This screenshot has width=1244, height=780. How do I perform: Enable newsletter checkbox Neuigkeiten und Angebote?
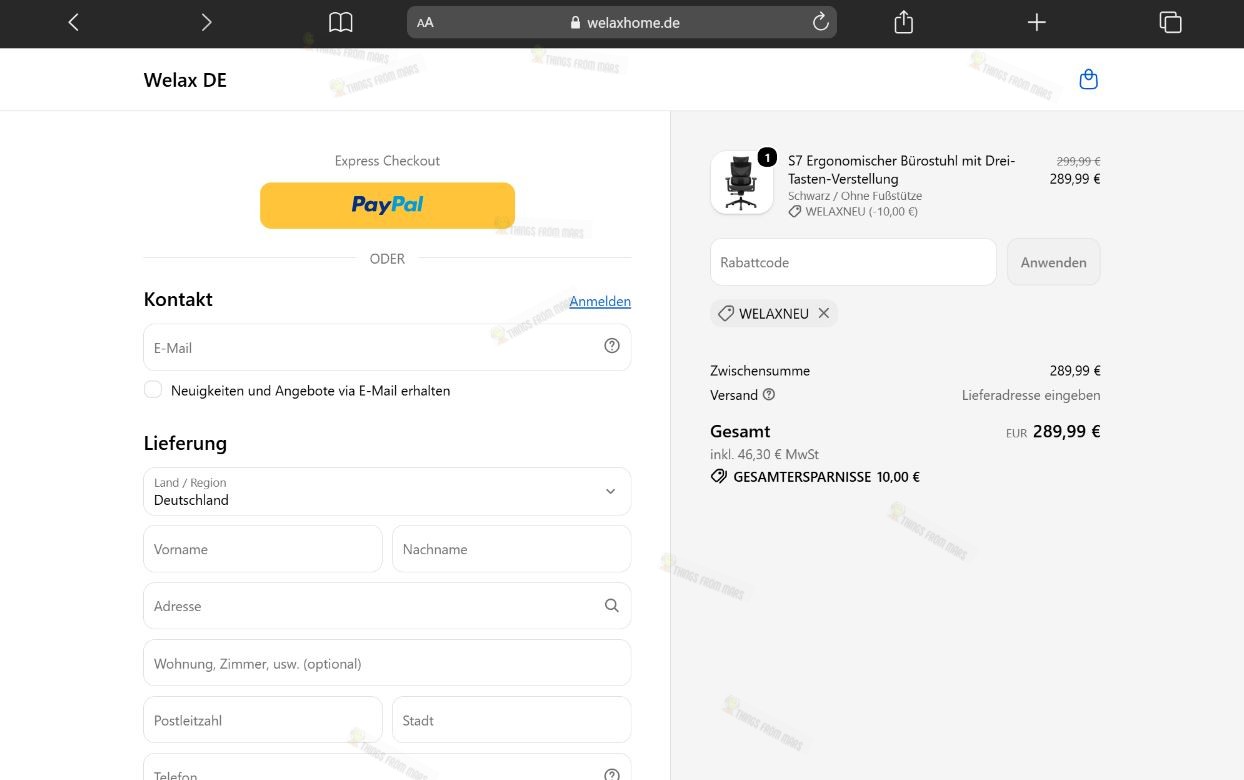[153, 390]
